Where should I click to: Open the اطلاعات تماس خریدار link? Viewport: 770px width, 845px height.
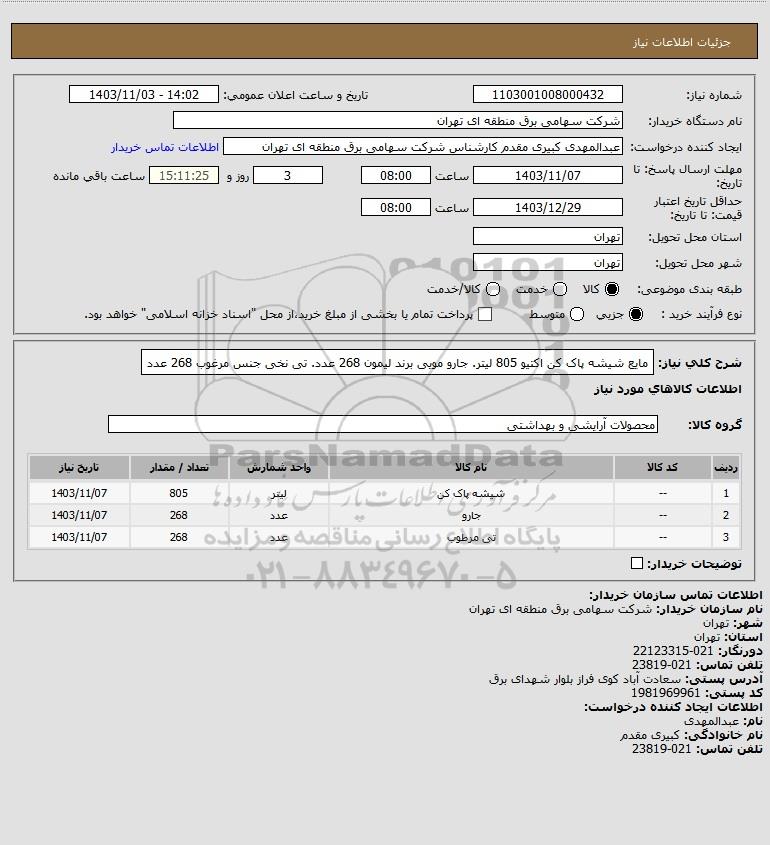pos(165,147)
